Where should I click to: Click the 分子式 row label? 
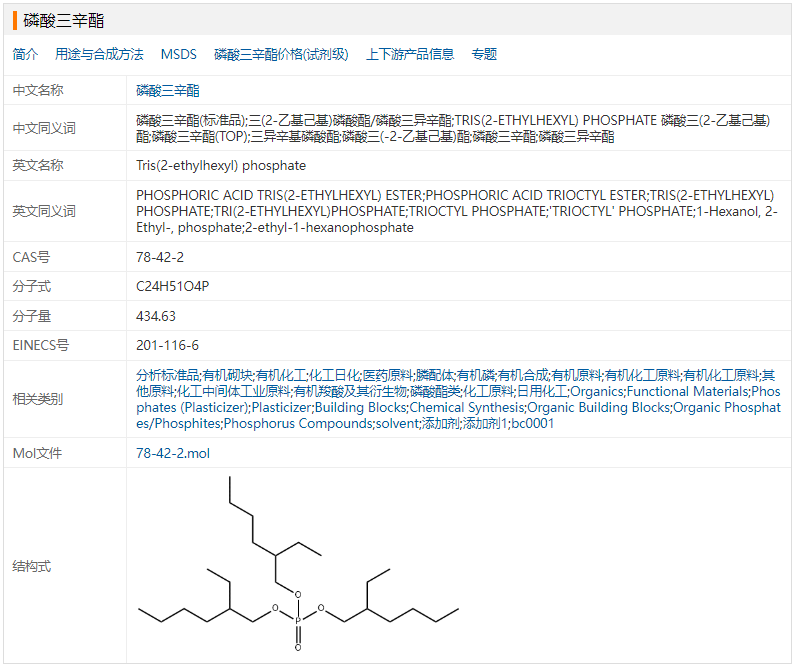[x=32, y=286]
